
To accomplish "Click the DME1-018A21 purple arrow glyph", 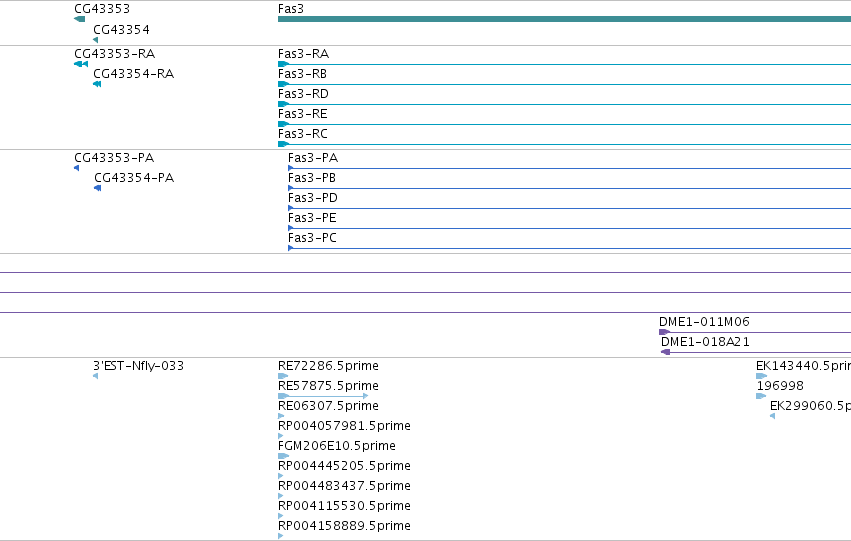I will (x=665, y=352).
